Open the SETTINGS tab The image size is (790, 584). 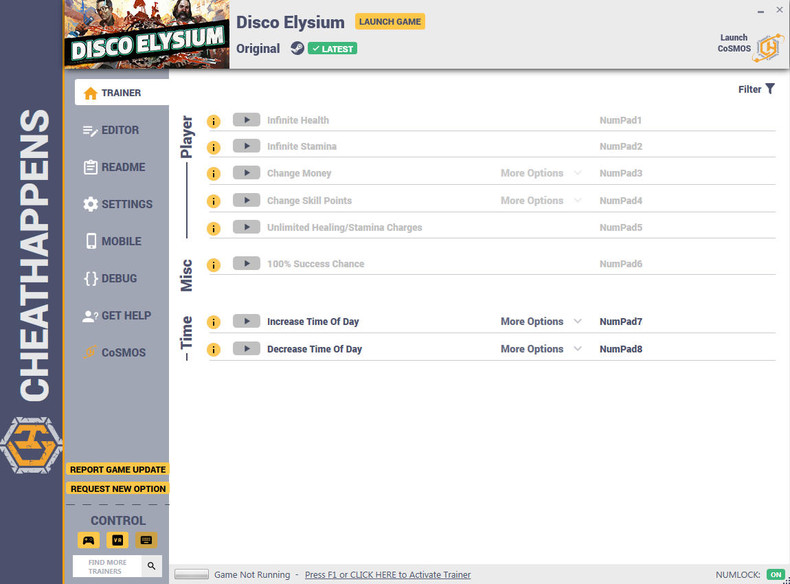(118, 204)
